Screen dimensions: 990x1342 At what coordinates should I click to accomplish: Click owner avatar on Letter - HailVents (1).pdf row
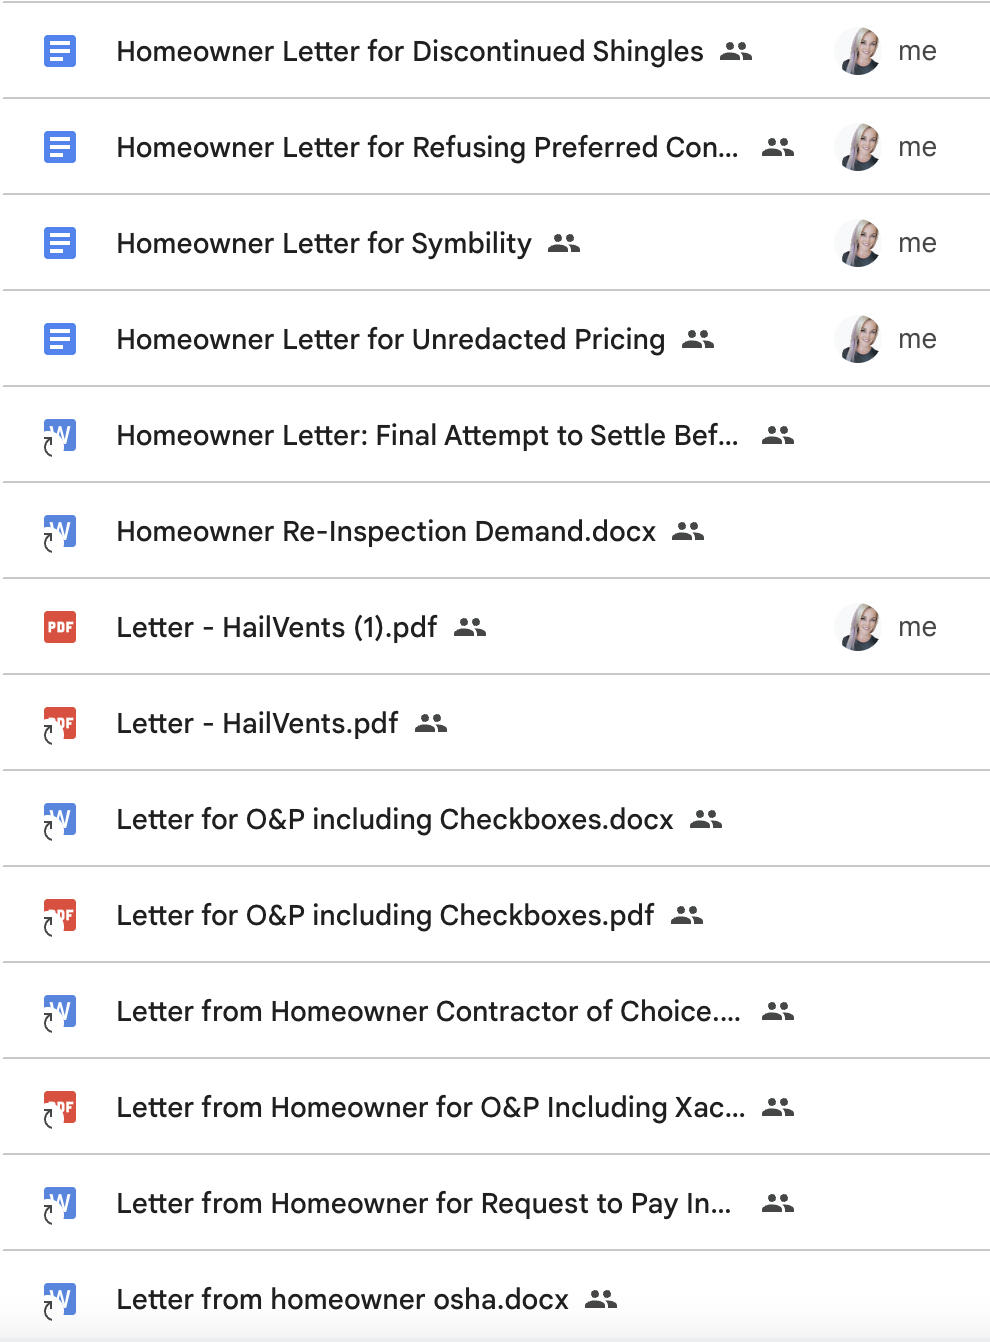point(858,627)
